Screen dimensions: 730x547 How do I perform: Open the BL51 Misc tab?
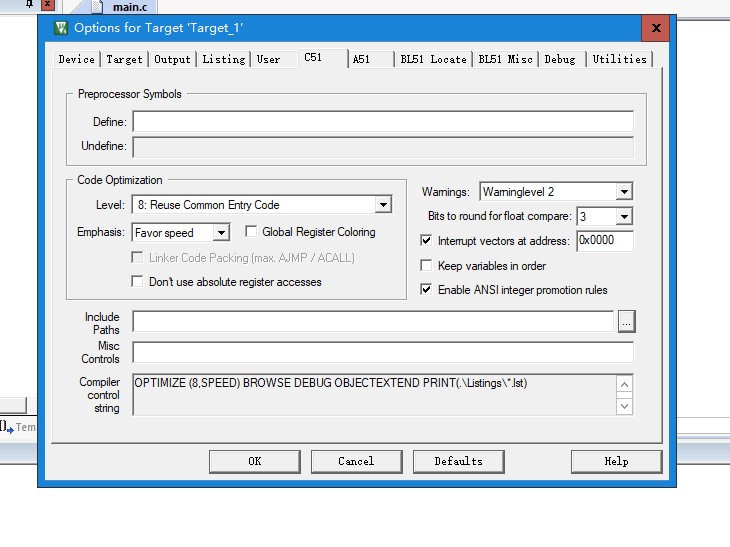tap(506, 59)
